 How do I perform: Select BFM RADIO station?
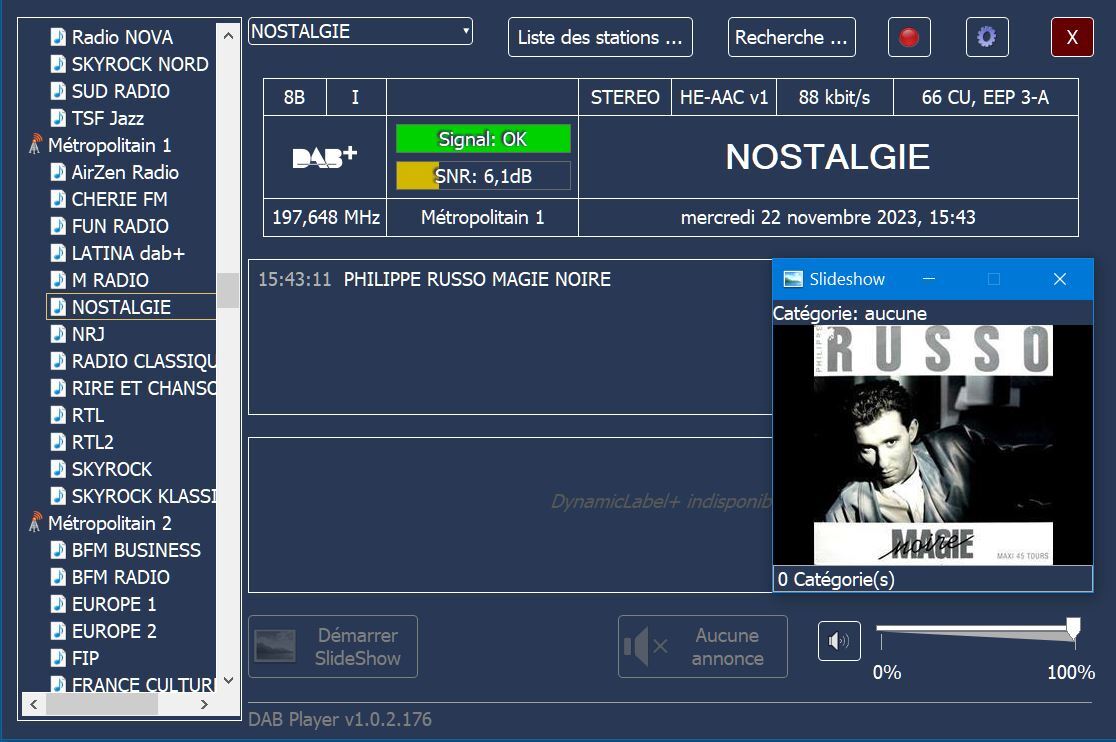click(x=121, y=578)
